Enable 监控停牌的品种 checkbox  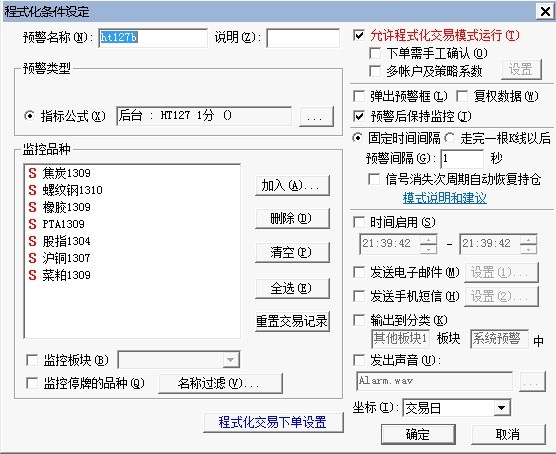tap(32, 383)
